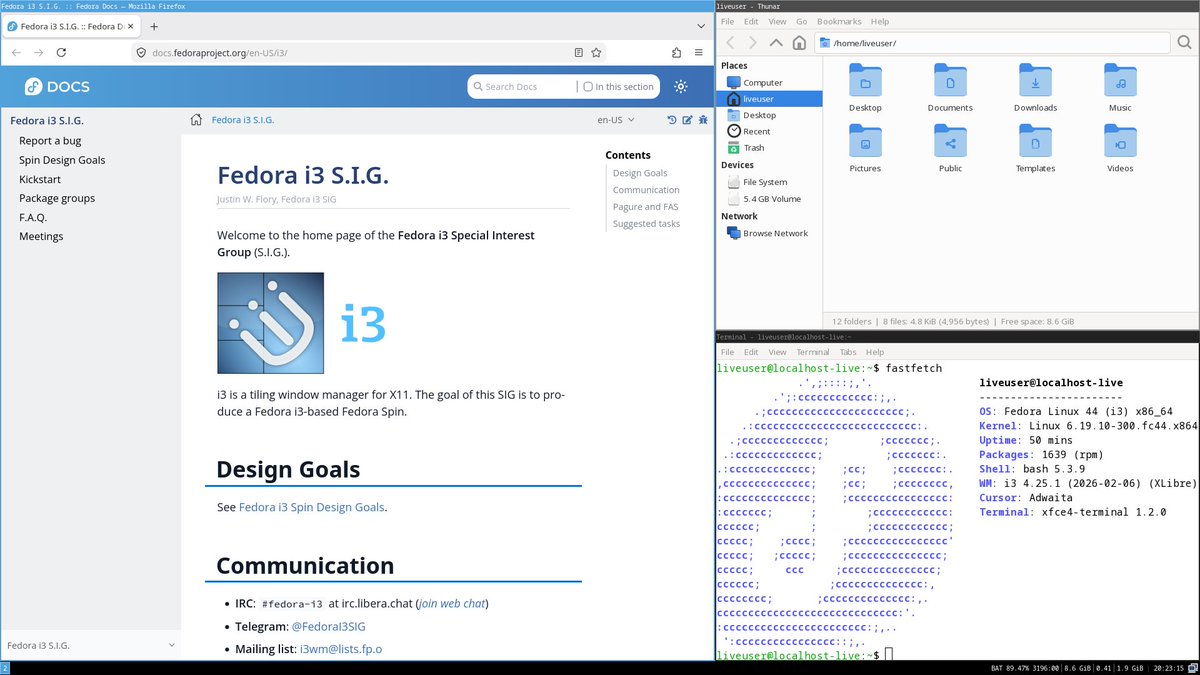1200x675 pixels.
Task: Jump to 'Pagure and FAS' in Contents
Action: (645, 207)
